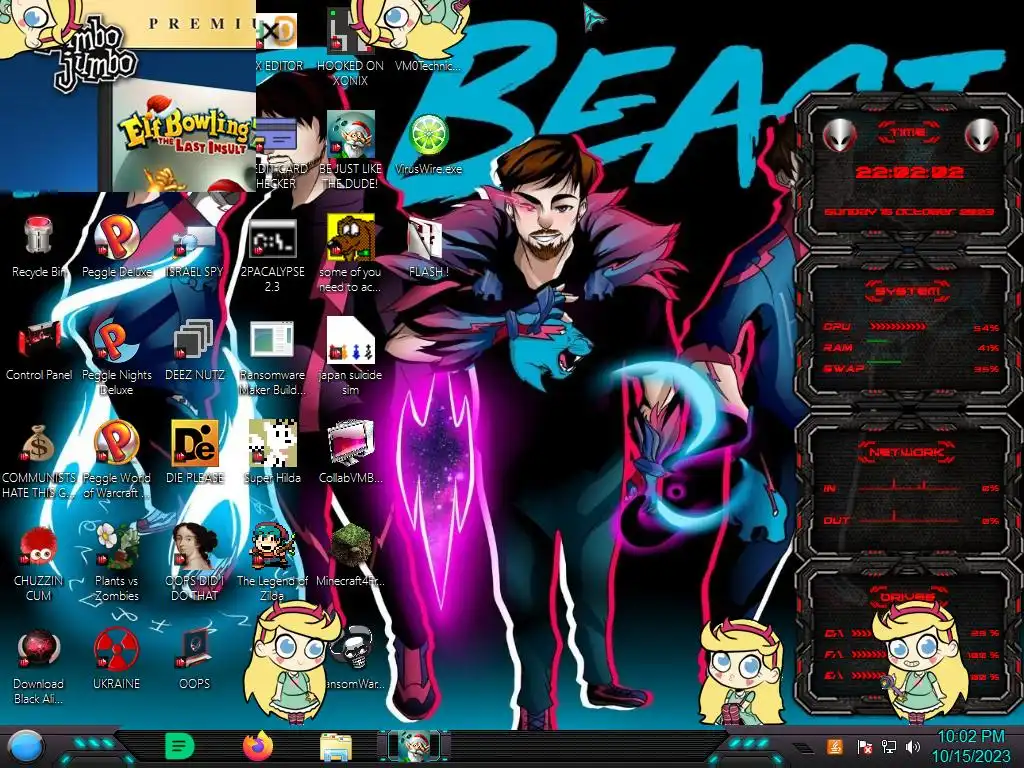Open the DIE PLEASE desktop icon

(x=194, y=443)
